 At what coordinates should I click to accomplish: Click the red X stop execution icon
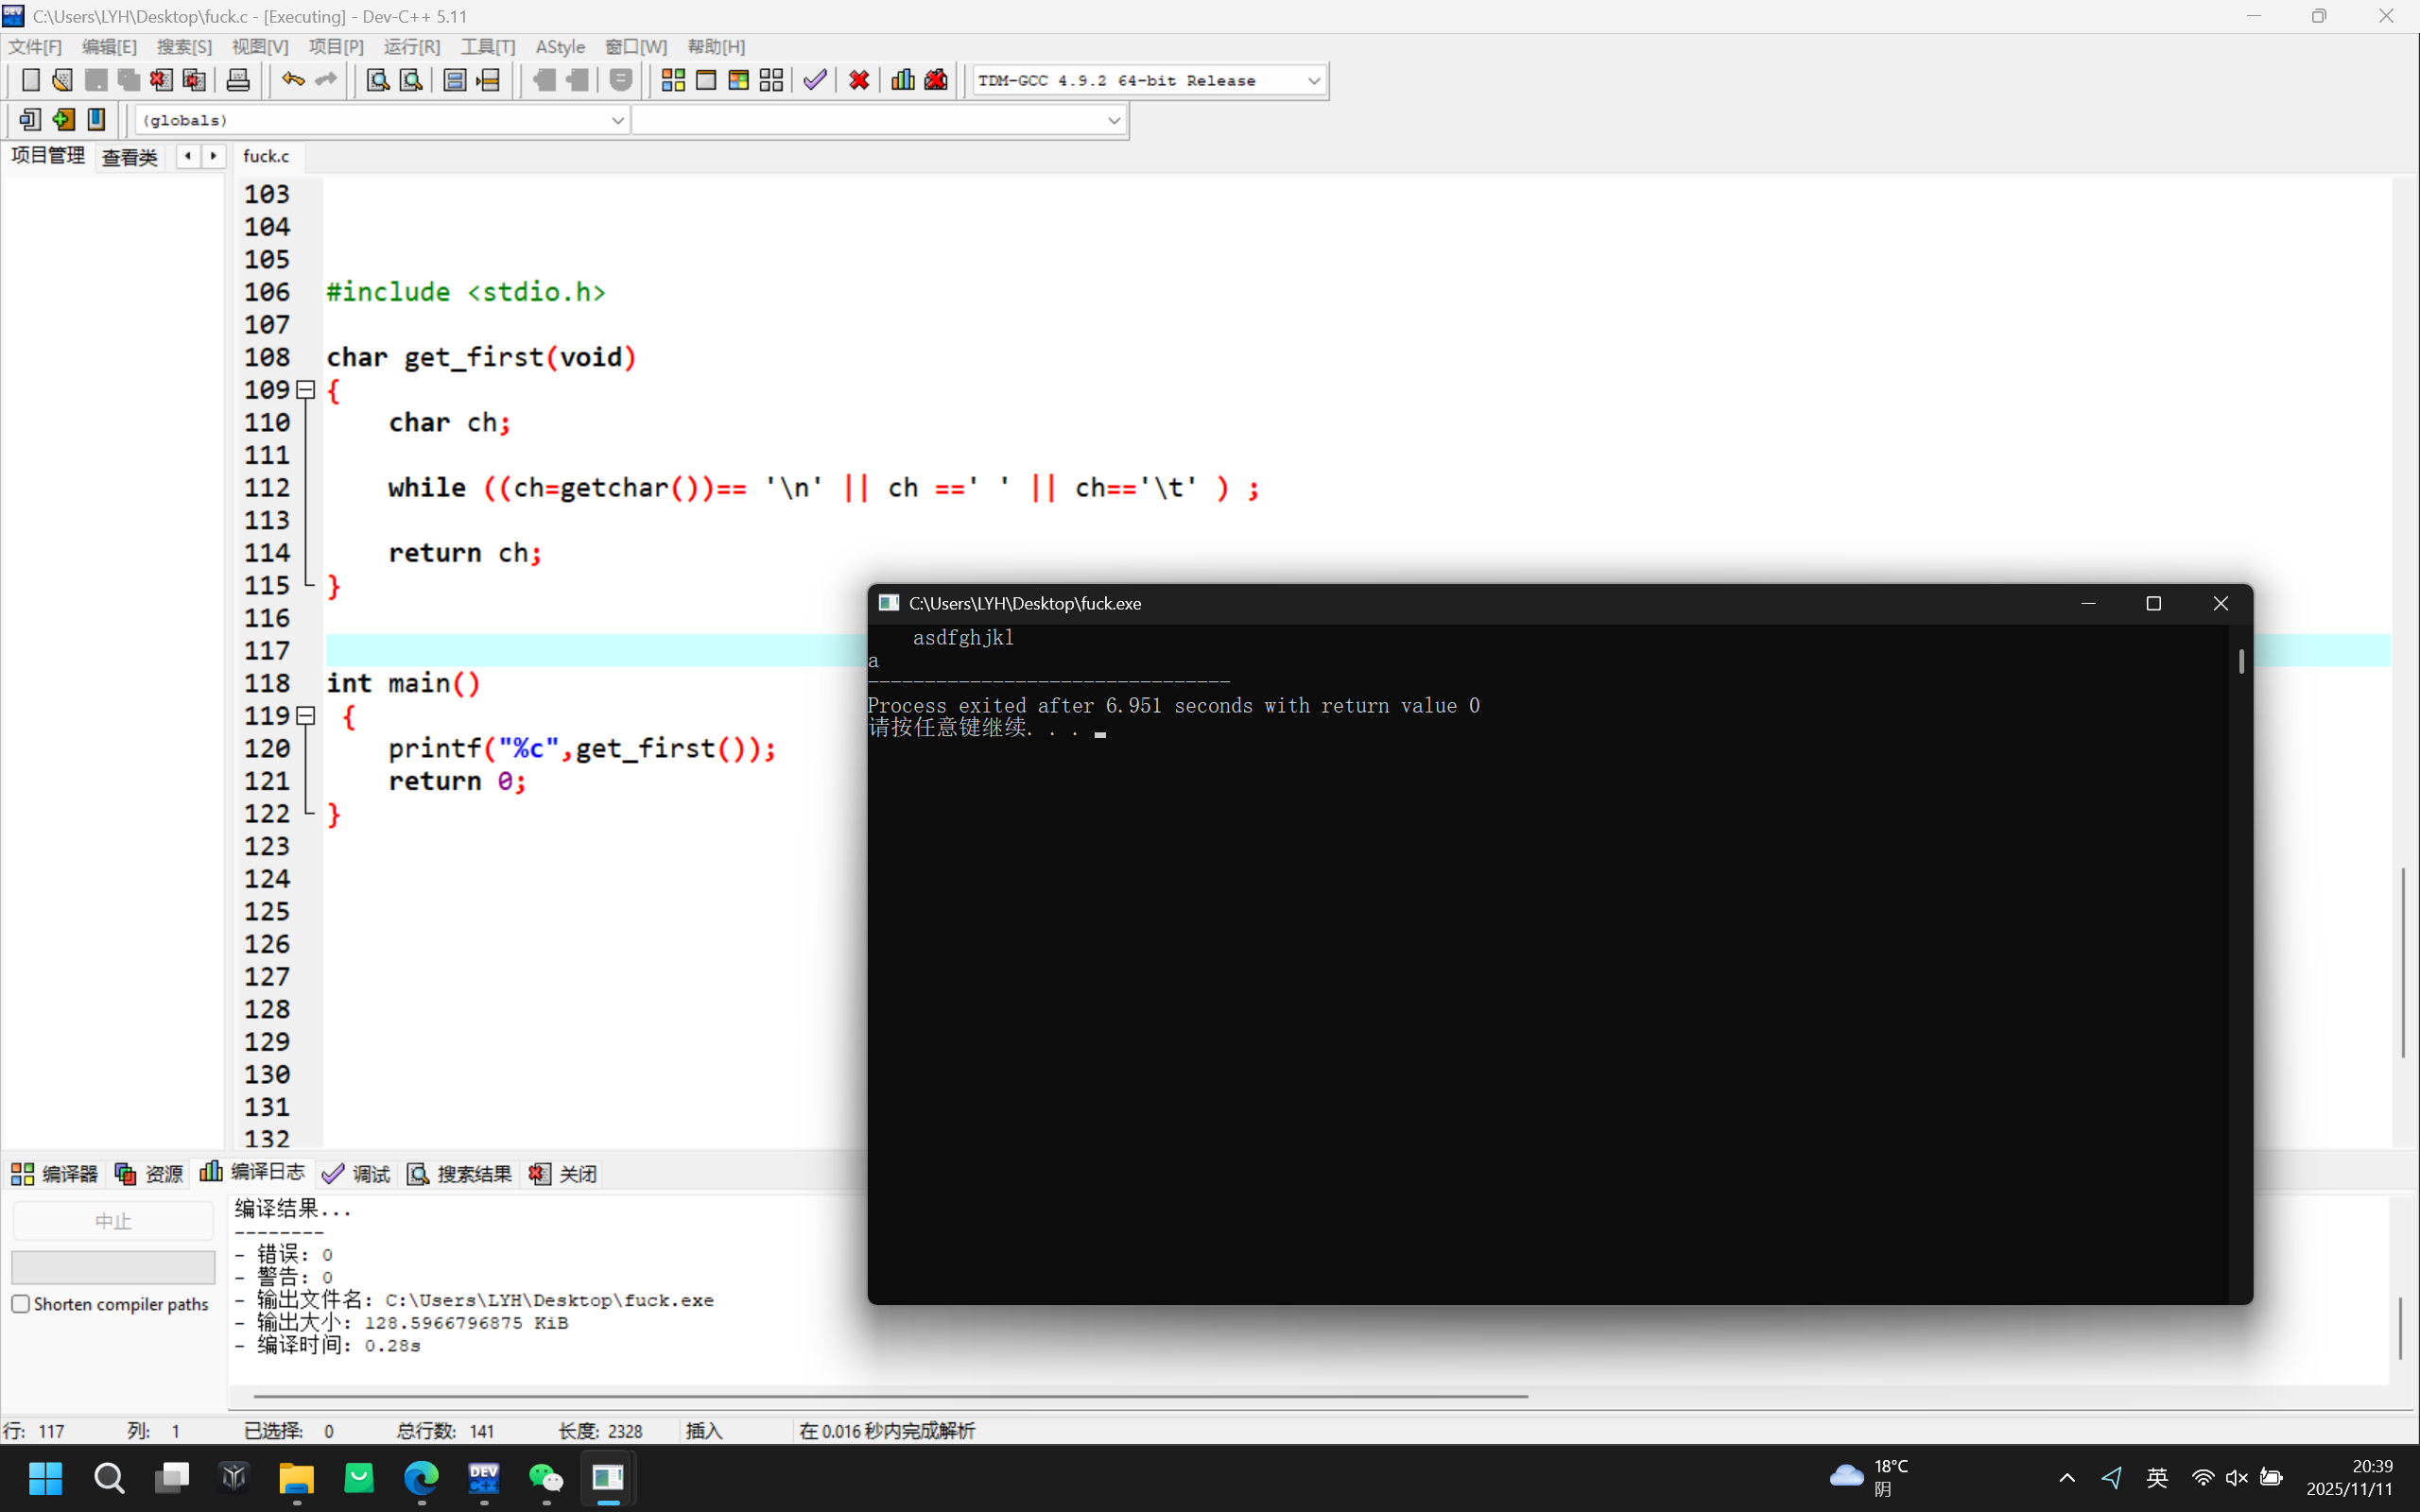858,80
